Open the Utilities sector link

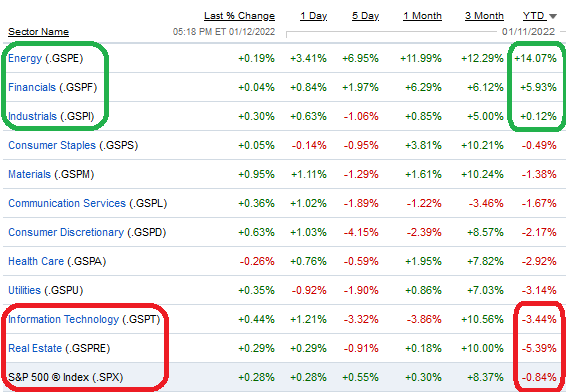click(x=24, y=290)
